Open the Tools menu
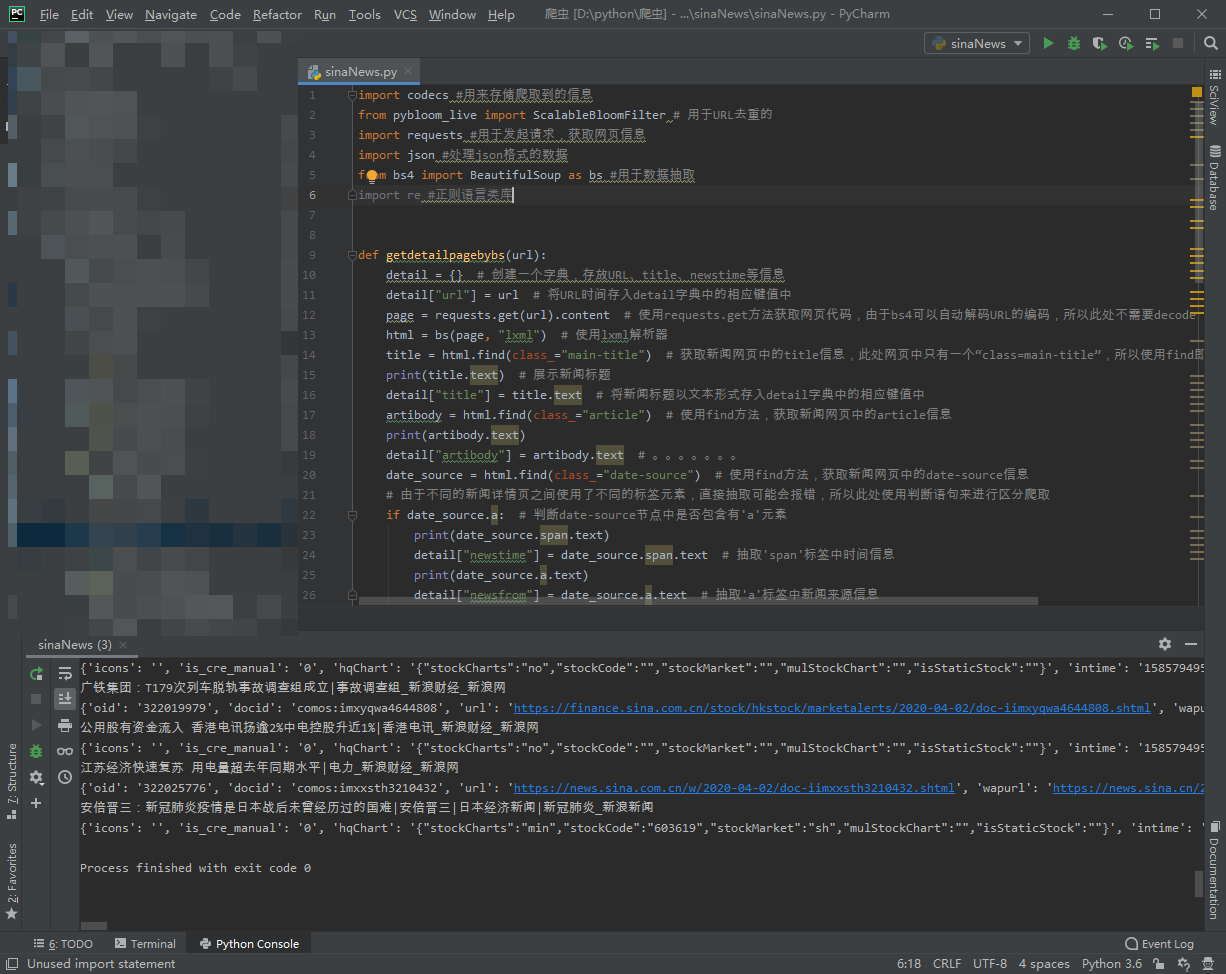 [365, 14]
